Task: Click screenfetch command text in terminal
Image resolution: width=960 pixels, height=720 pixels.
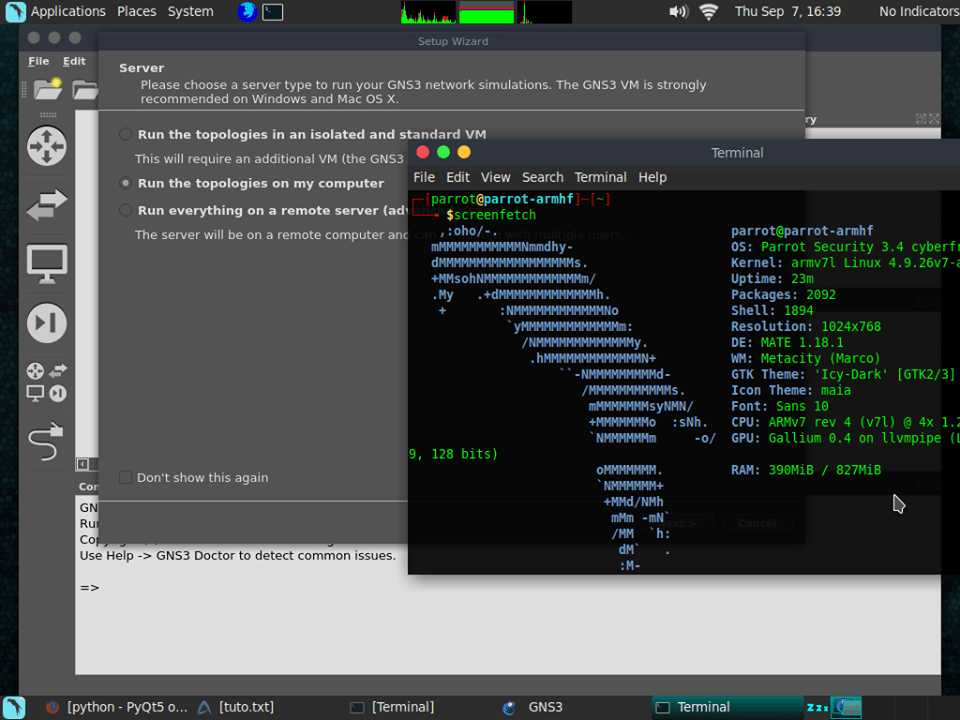Action: [495, 215]
